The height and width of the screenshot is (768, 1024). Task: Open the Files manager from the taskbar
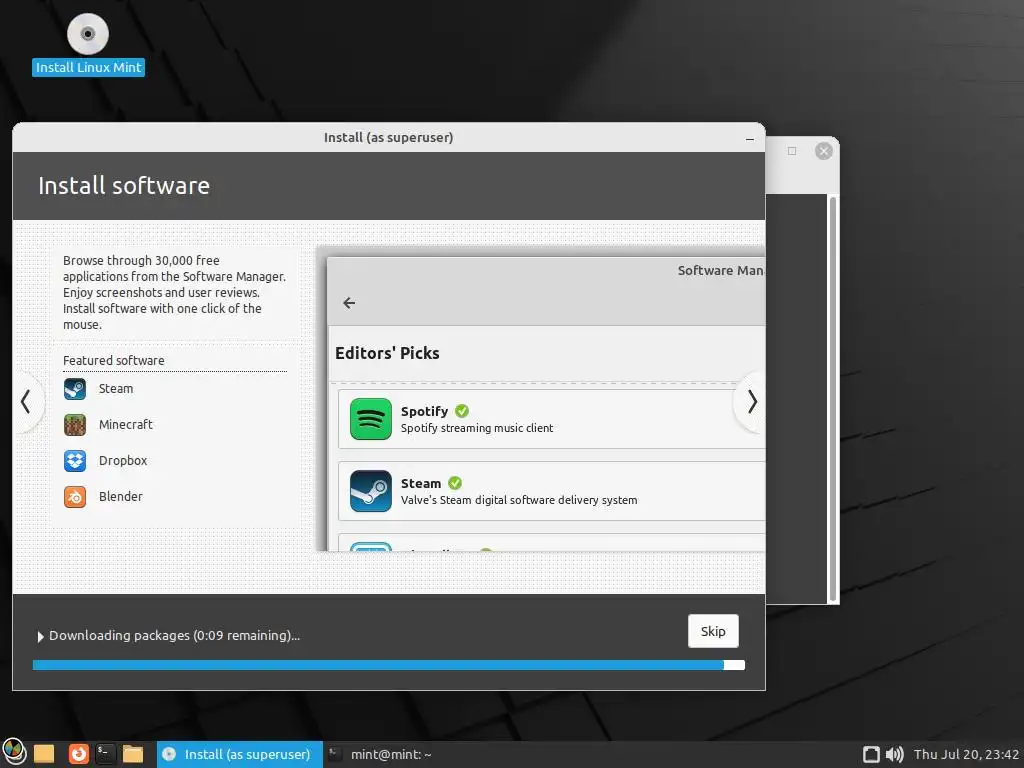[x=133, y=754]
